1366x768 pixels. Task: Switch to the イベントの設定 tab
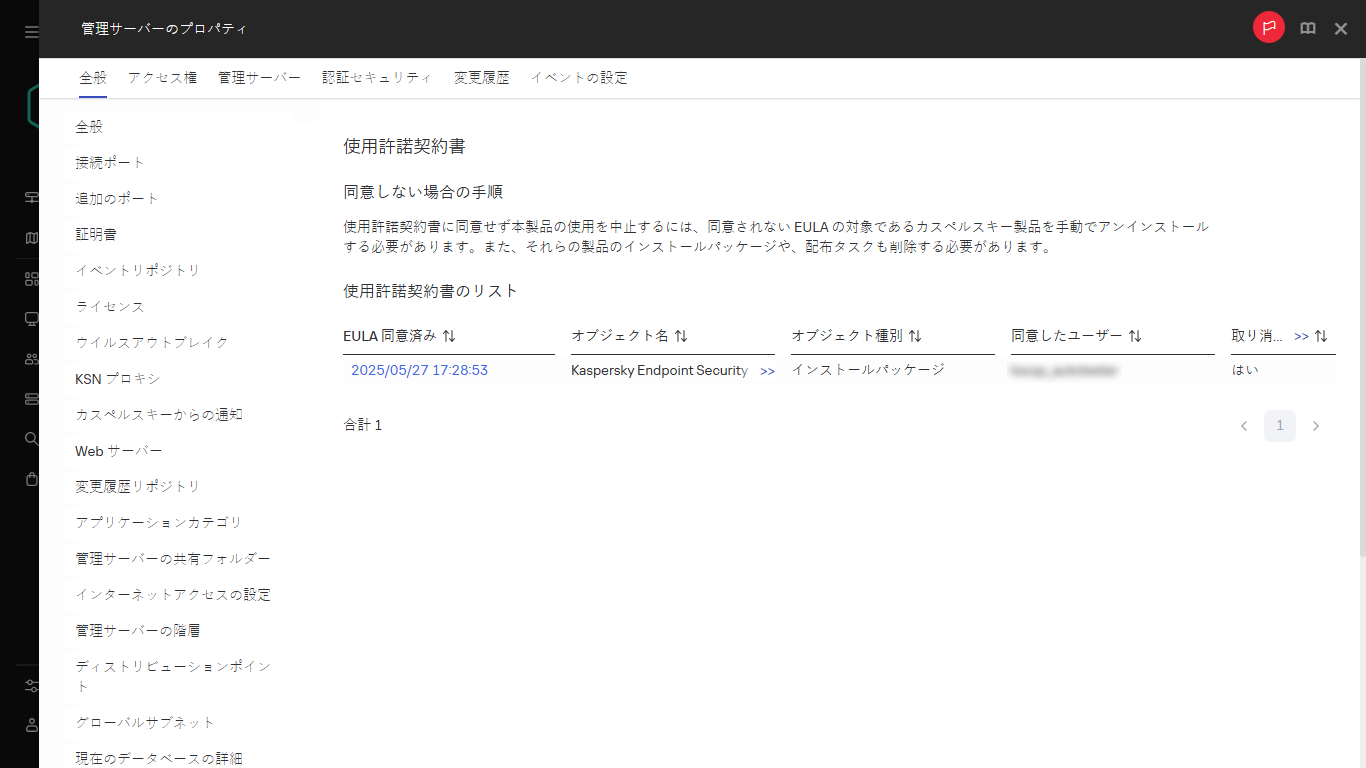pos(578,77)
